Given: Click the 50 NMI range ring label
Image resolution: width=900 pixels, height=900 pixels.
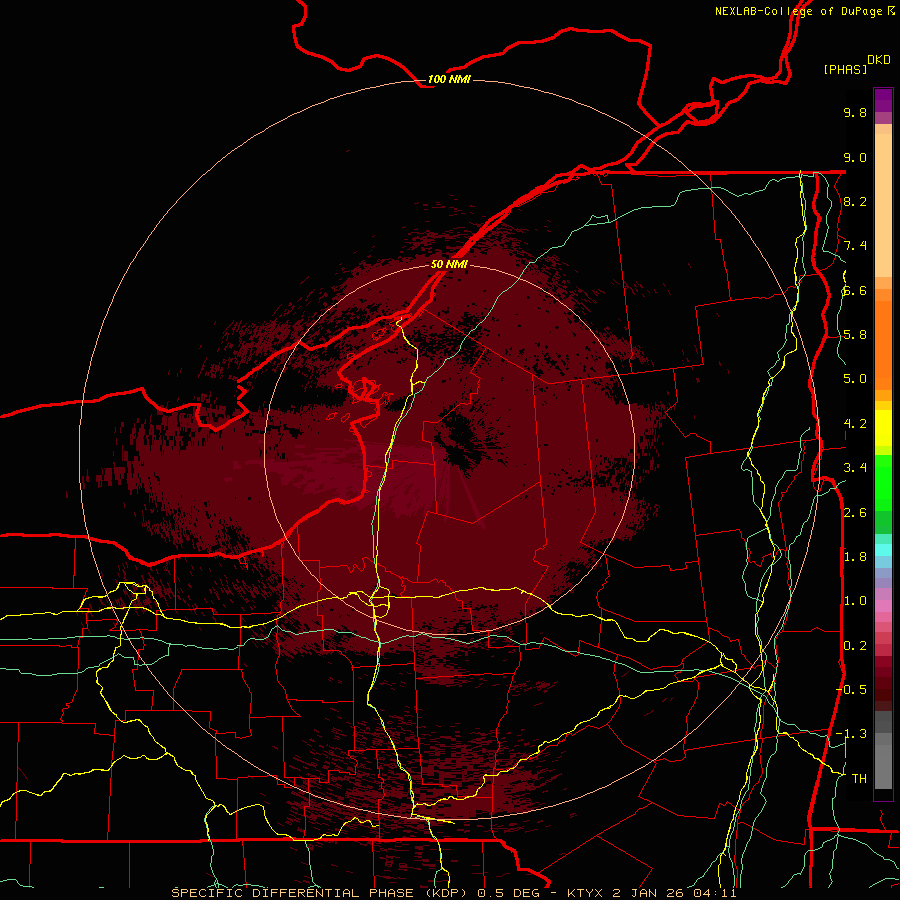Looking at the screenshot, I should click(449, 264).
